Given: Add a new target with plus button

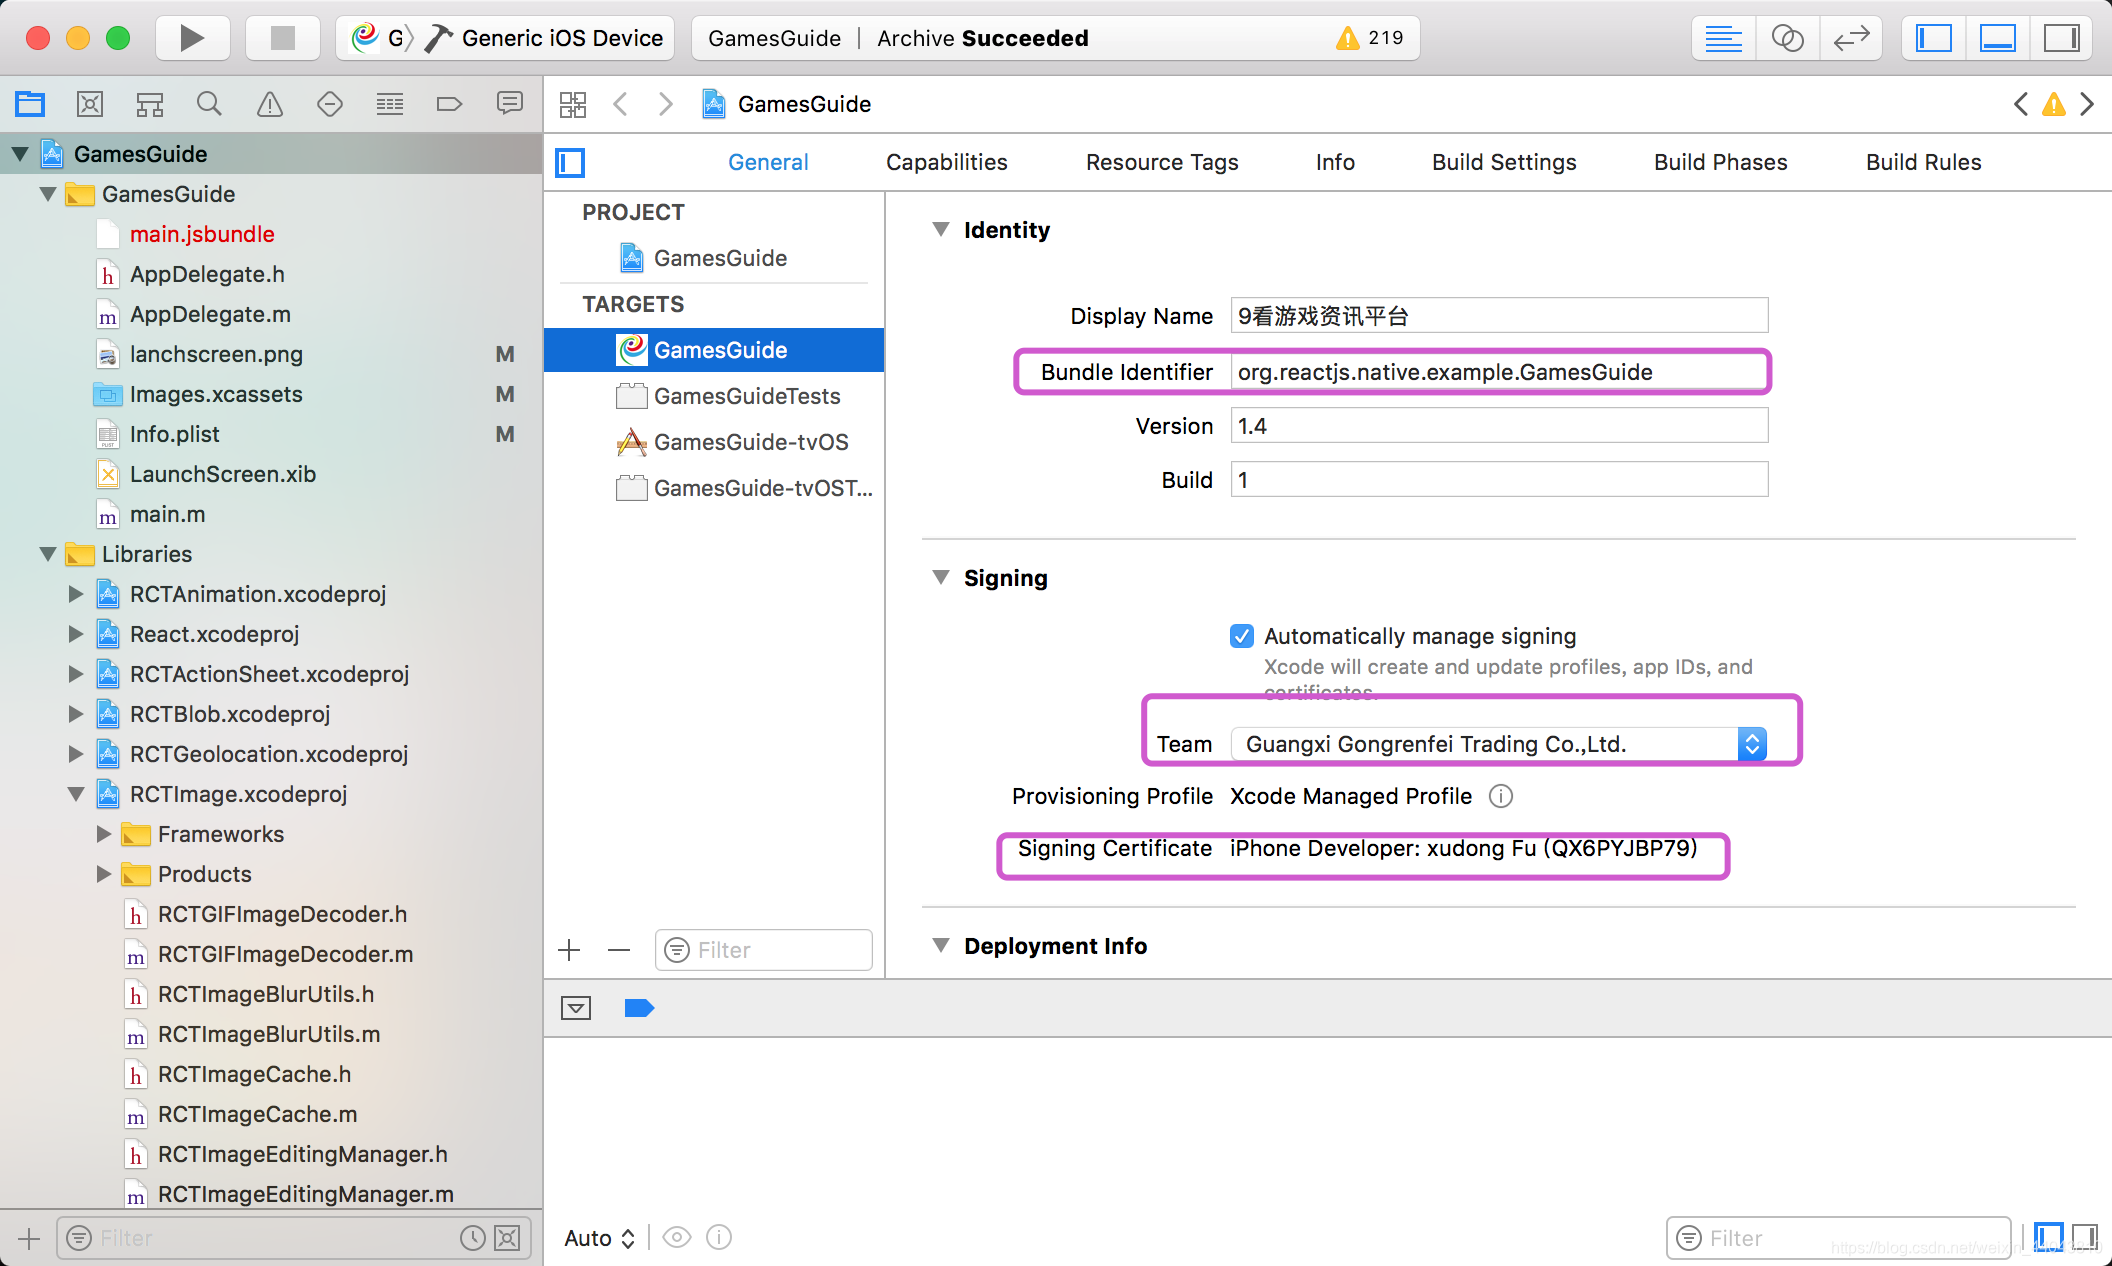Looking at the screenshot, I should click(569, 950).
